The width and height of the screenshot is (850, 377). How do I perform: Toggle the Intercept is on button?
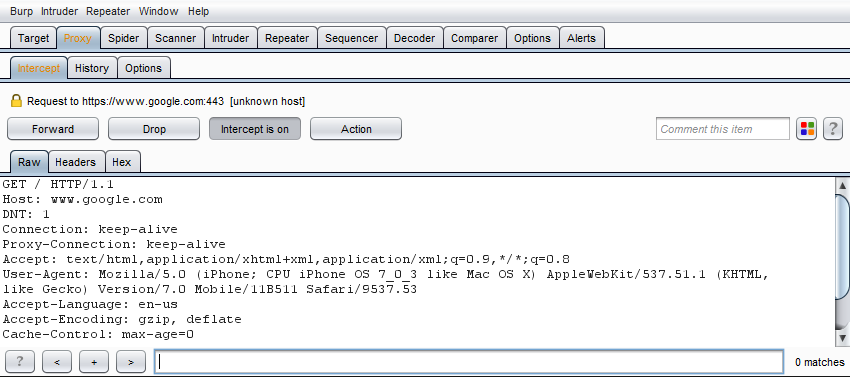tap(255, 129)
